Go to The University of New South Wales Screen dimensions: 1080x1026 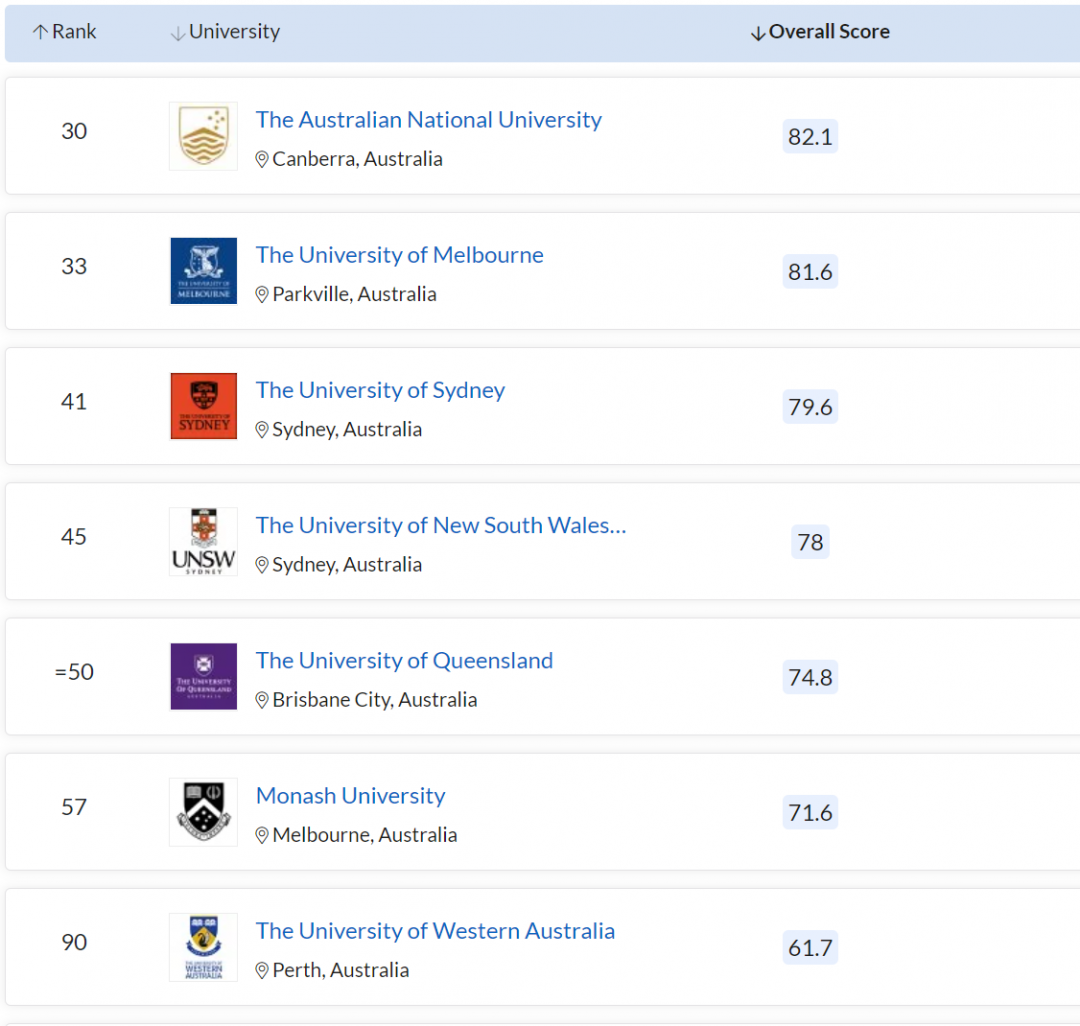click(440, 525)
